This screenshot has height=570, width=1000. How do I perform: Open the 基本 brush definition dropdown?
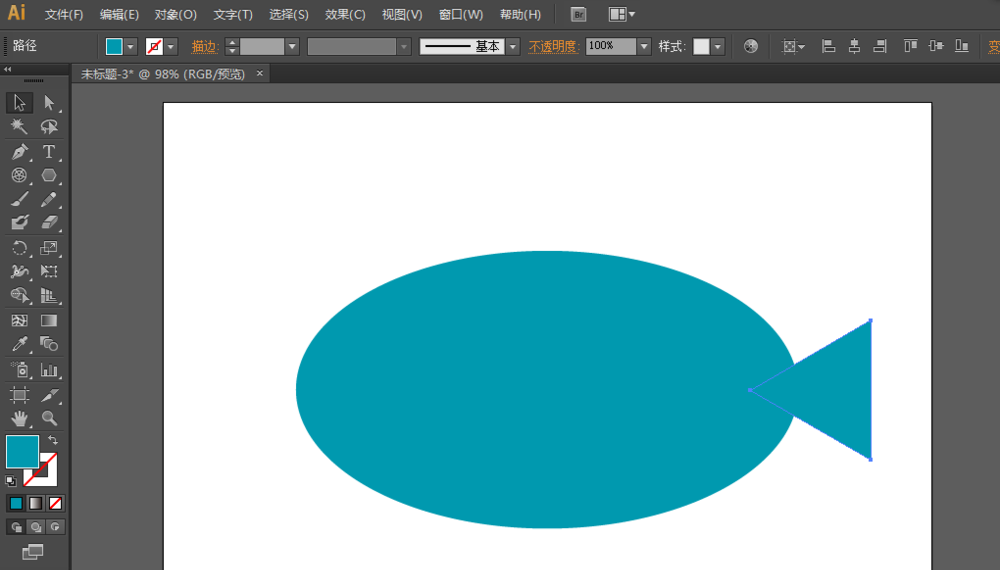pyautogui.click(x=513, y=47)
